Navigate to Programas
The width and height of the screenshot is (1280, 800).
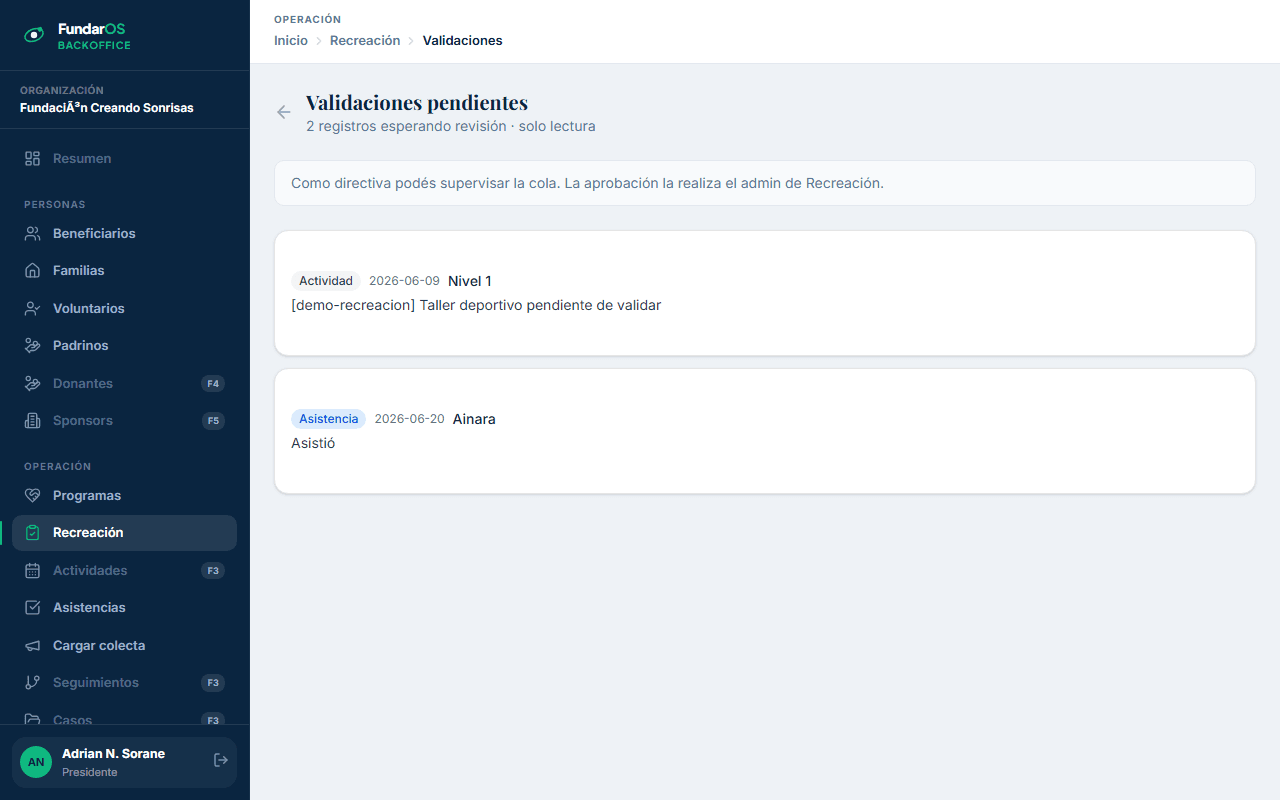(124, 496)
